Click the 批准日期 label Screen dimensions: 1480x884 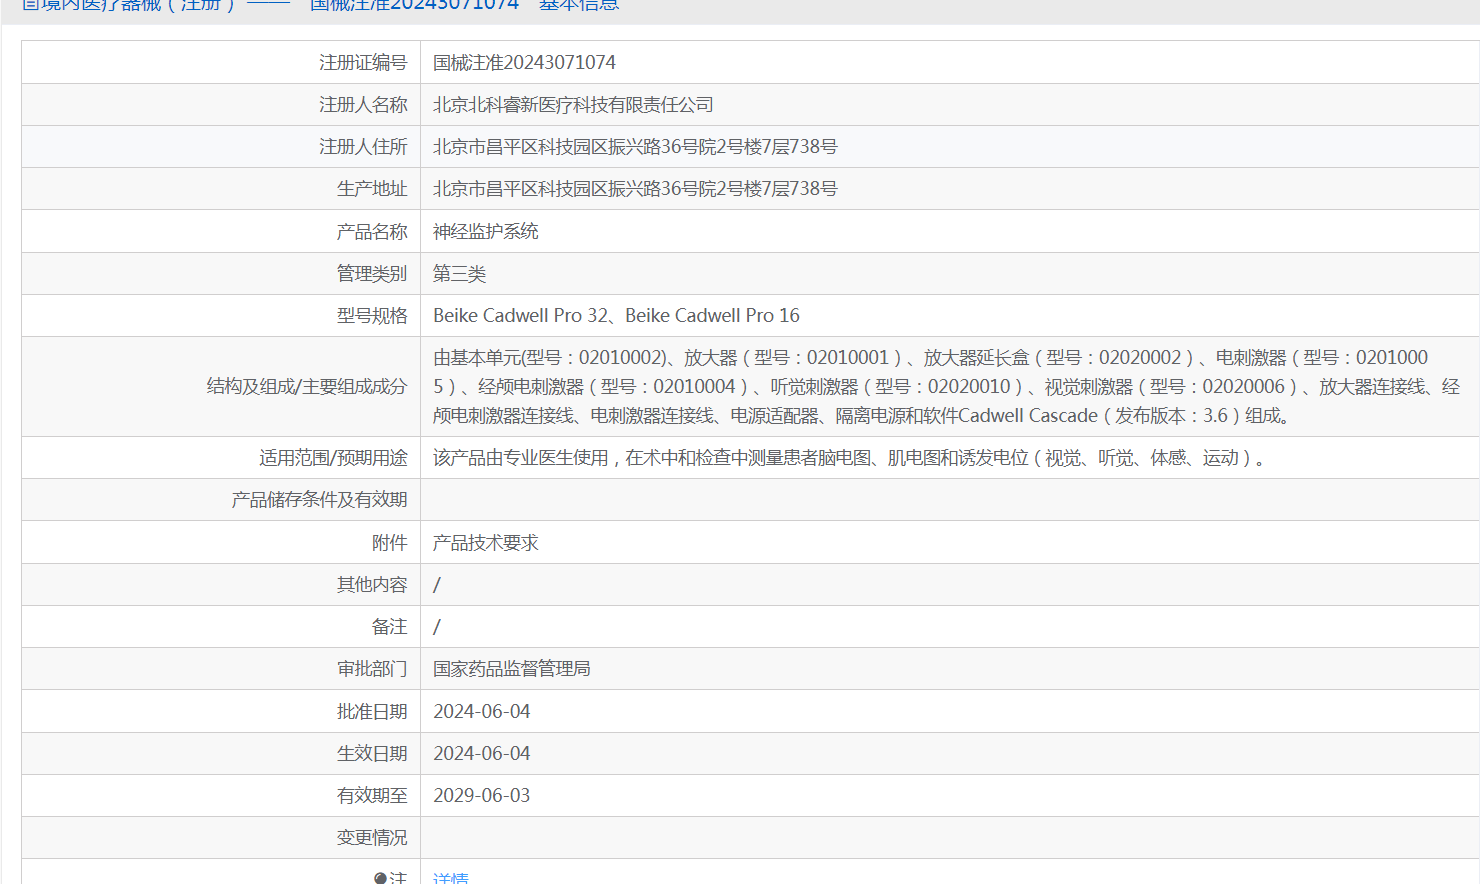point(372,711)
